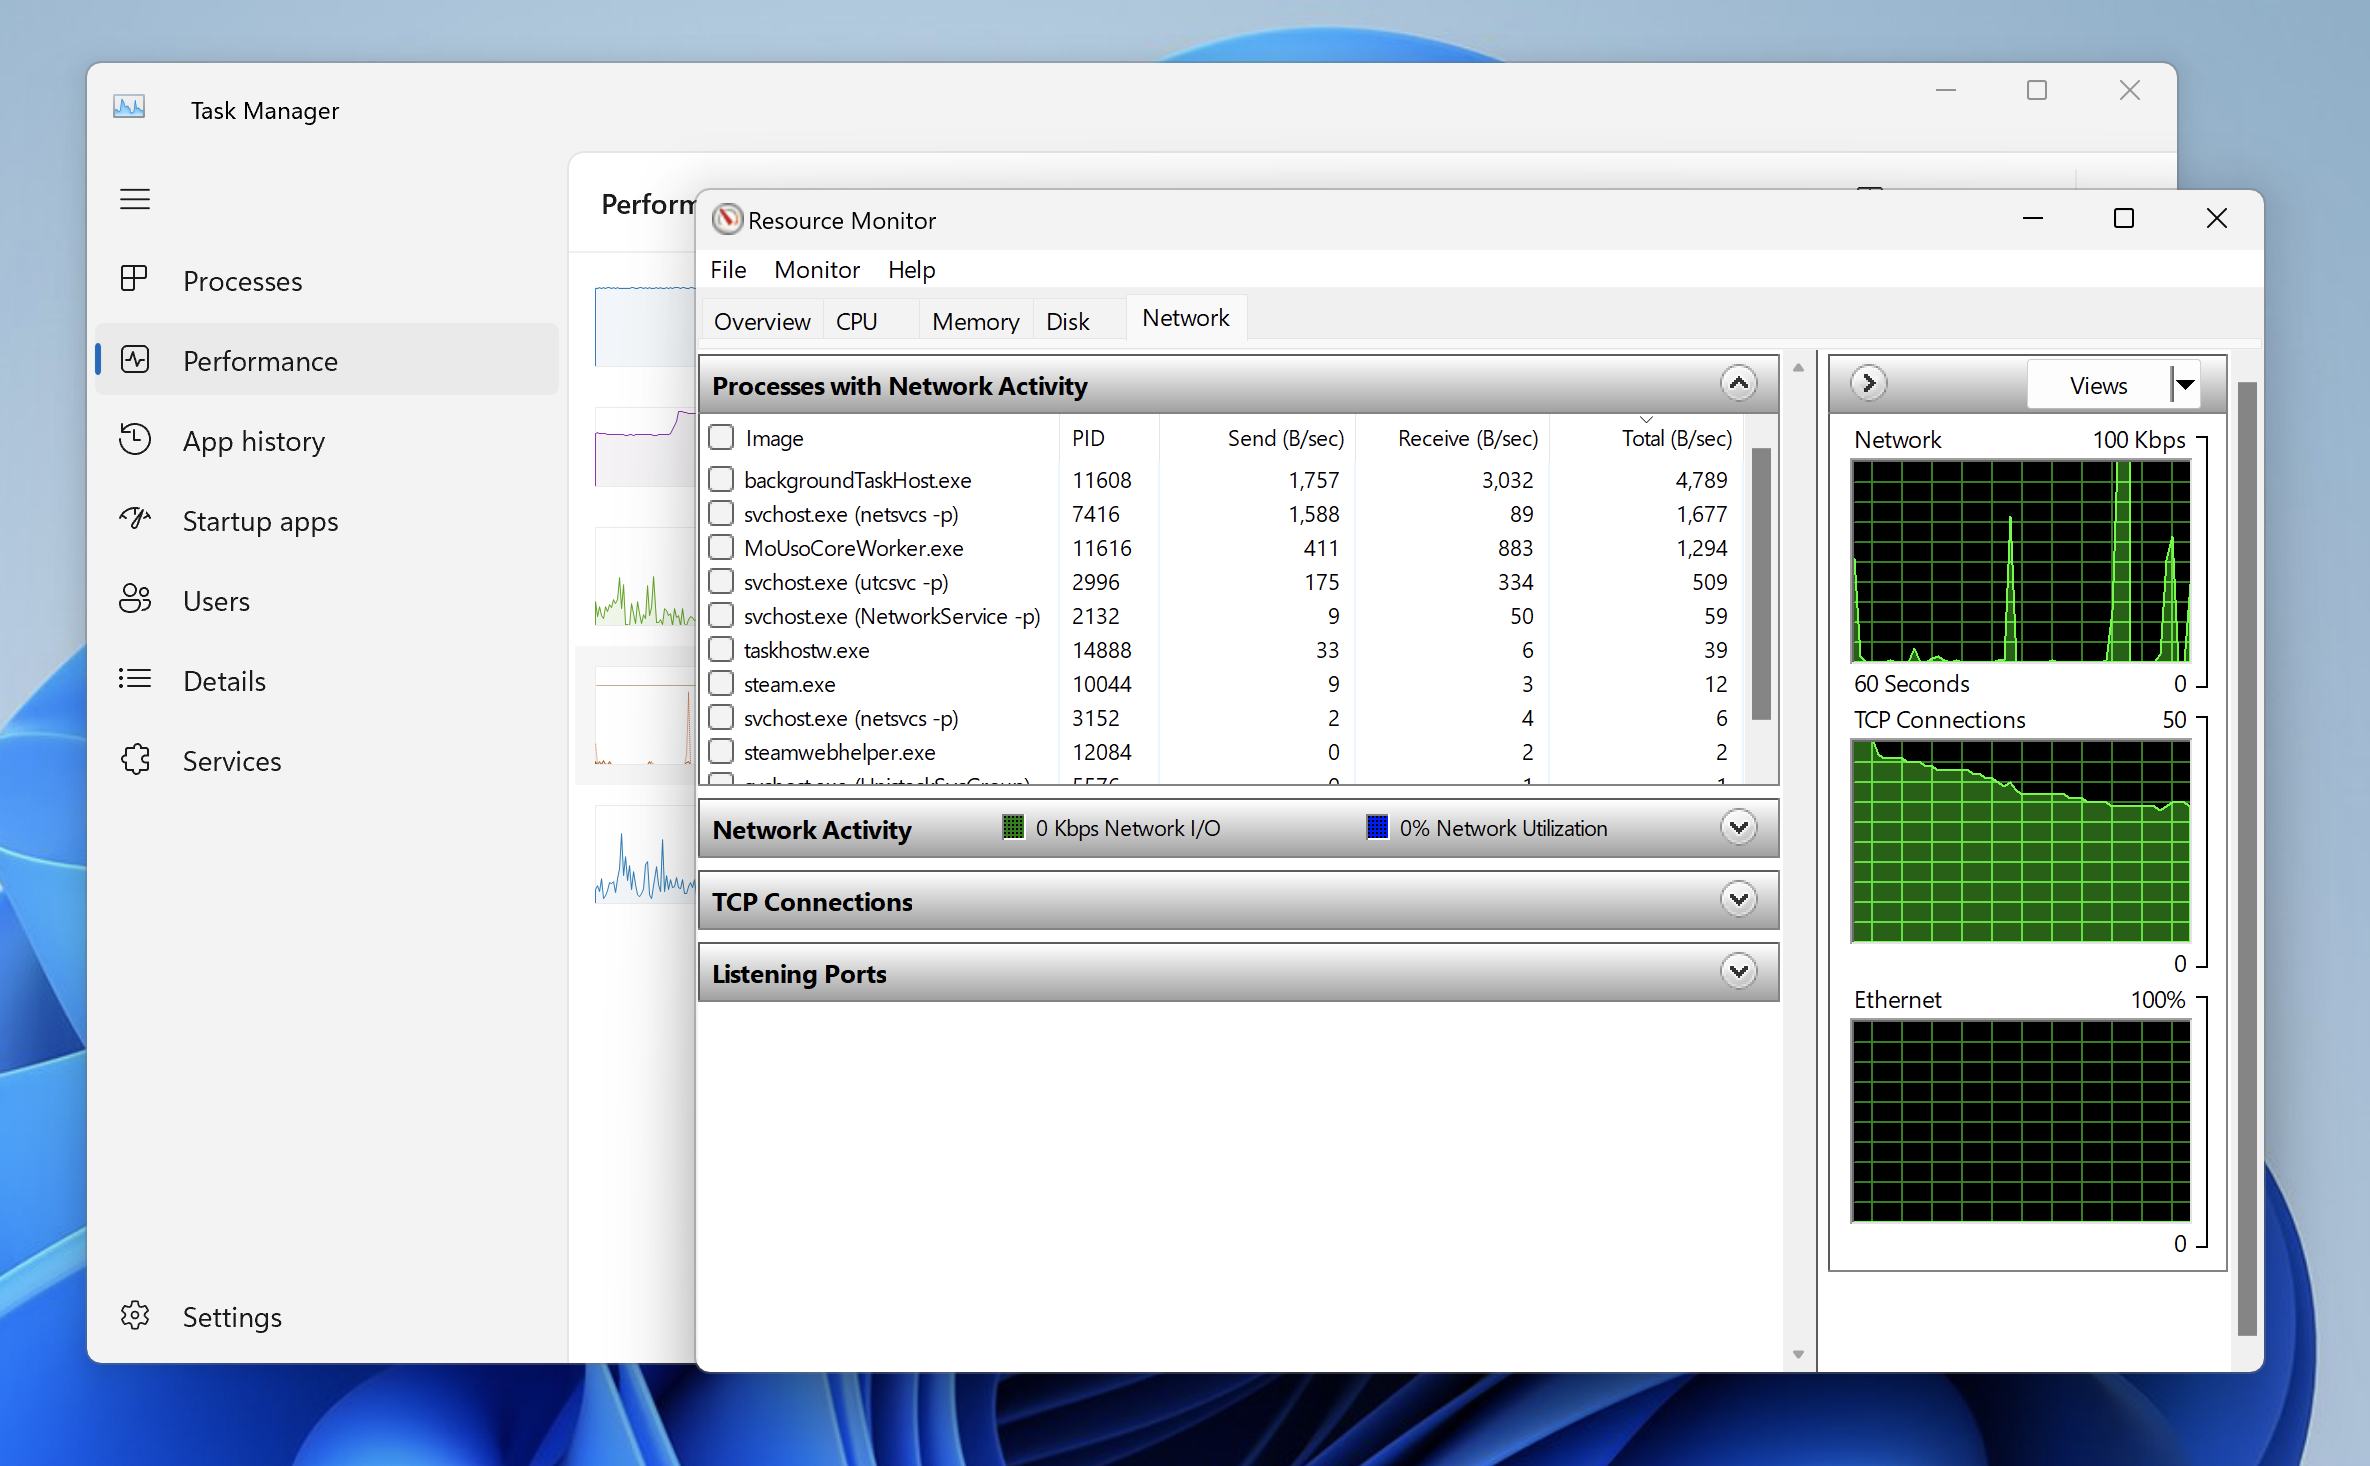
Task: Click the App history clock icon
Action: 134,439
